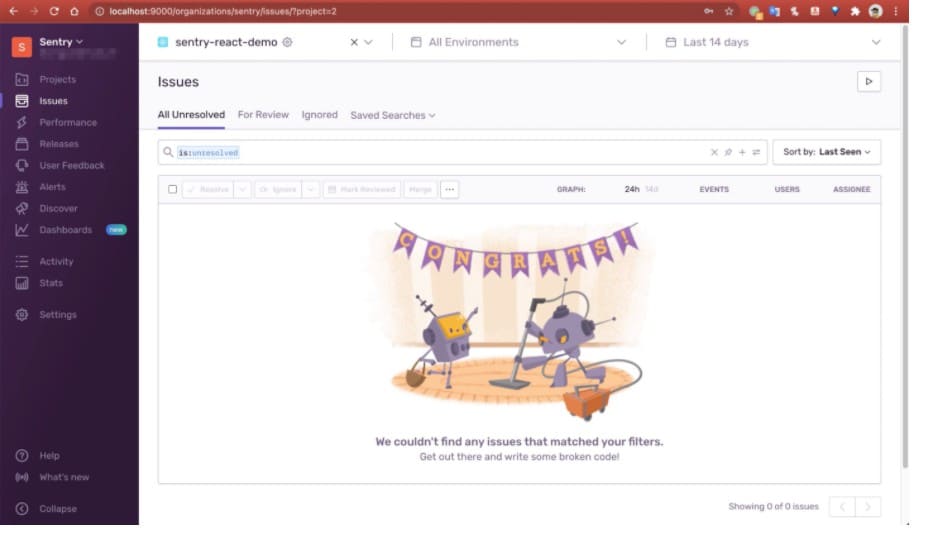Pin the current search with pin icon

coord(728,153)
